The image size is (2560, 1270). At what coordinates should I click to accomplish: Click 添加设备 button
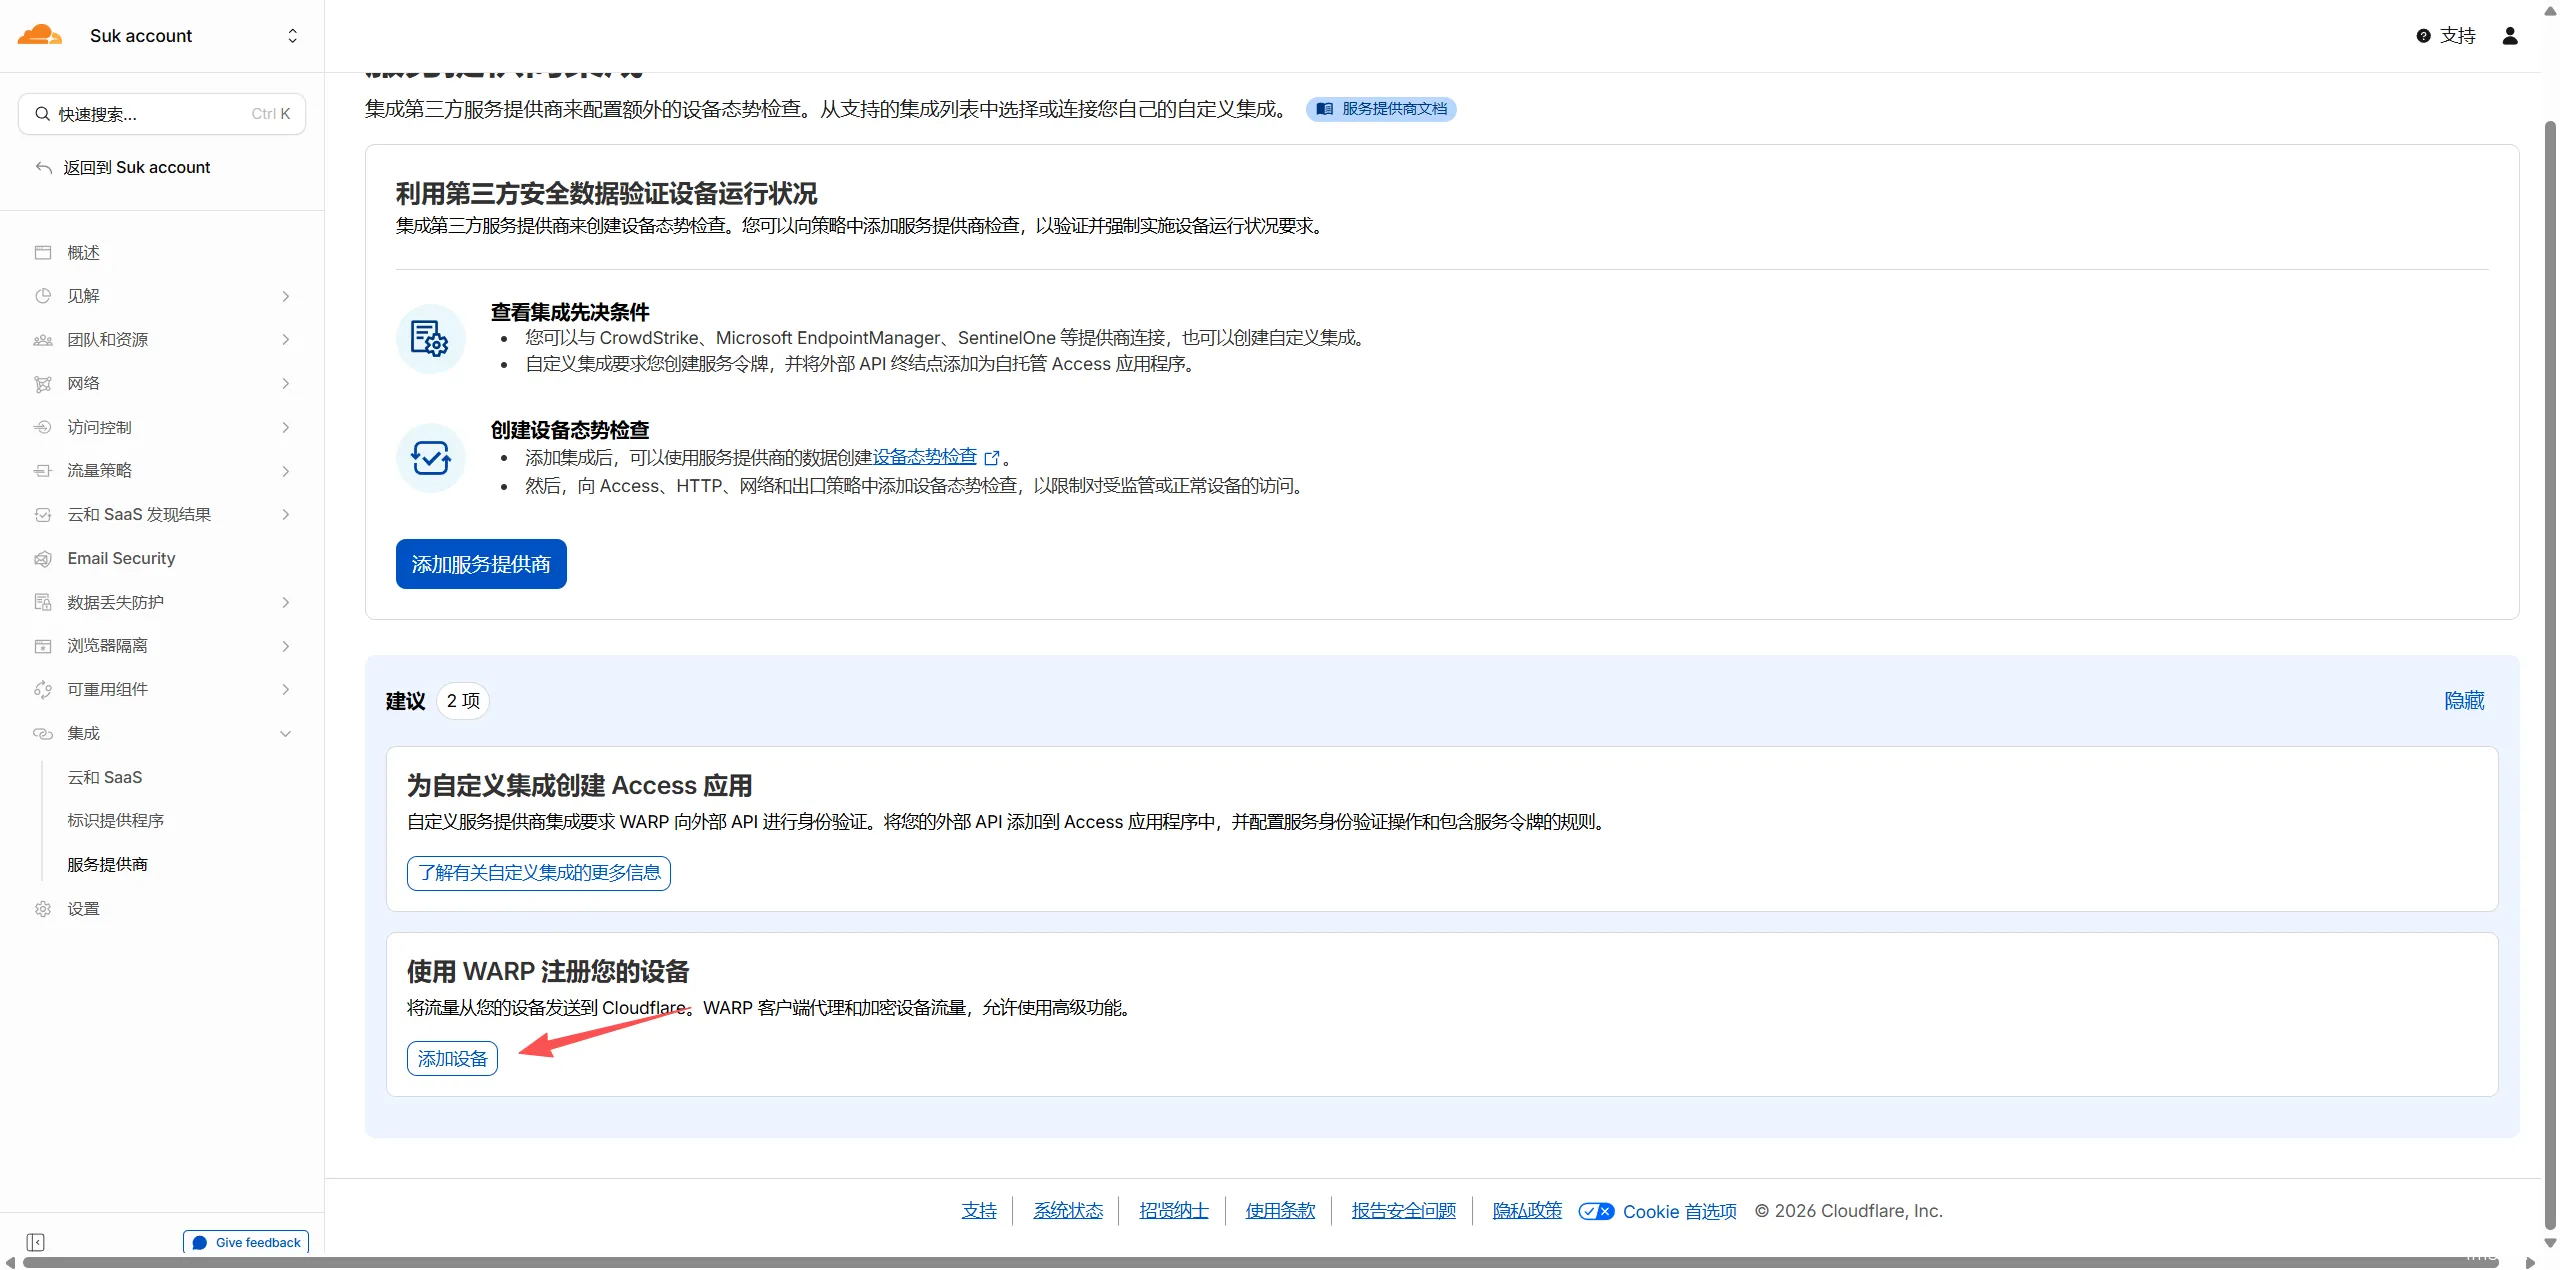coord(452,1059)
